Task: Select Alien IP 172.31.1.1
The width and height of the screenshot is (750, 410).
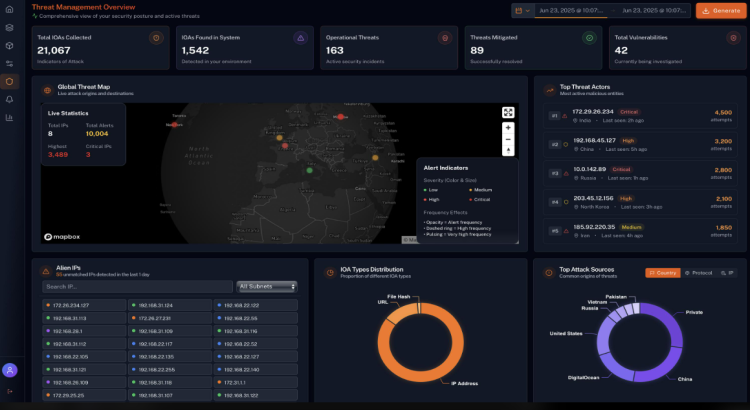Action: tap(255, 383)
